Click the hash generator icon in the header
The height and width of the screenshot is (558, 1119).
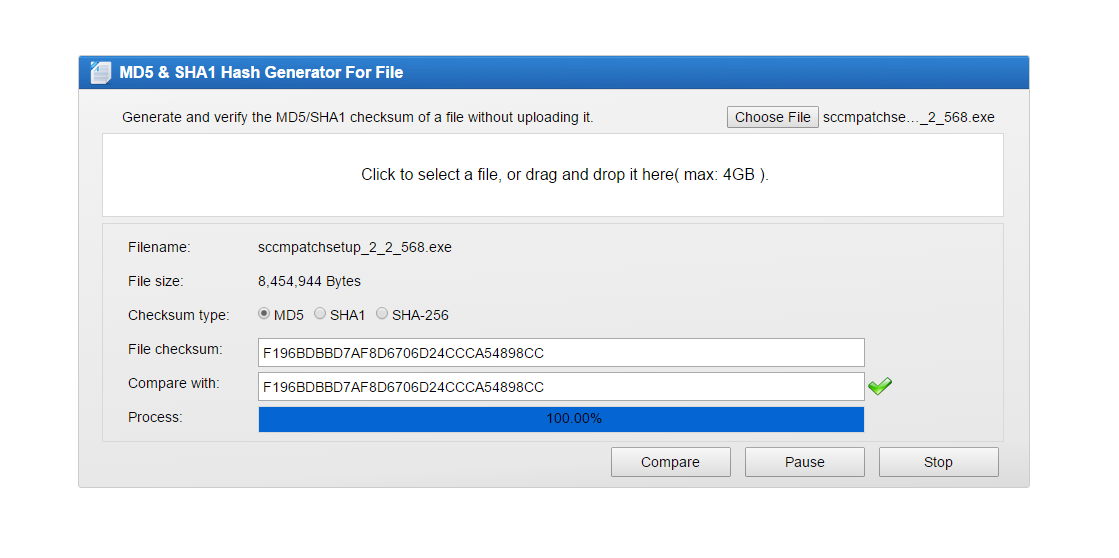click(100, 73)
